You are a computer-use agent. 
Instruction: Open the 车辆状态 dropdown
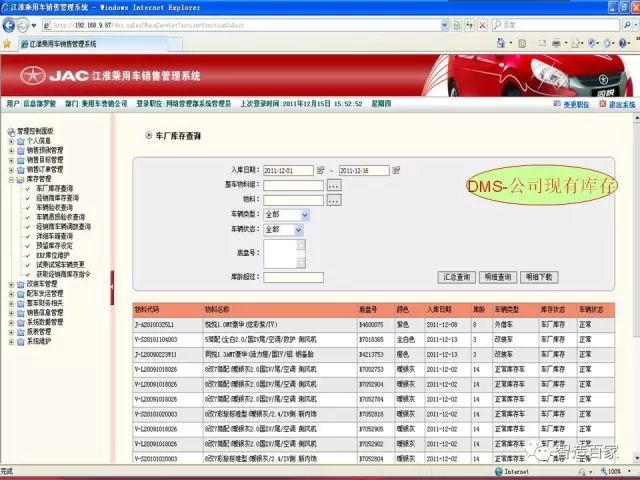(x=298, y=230)
